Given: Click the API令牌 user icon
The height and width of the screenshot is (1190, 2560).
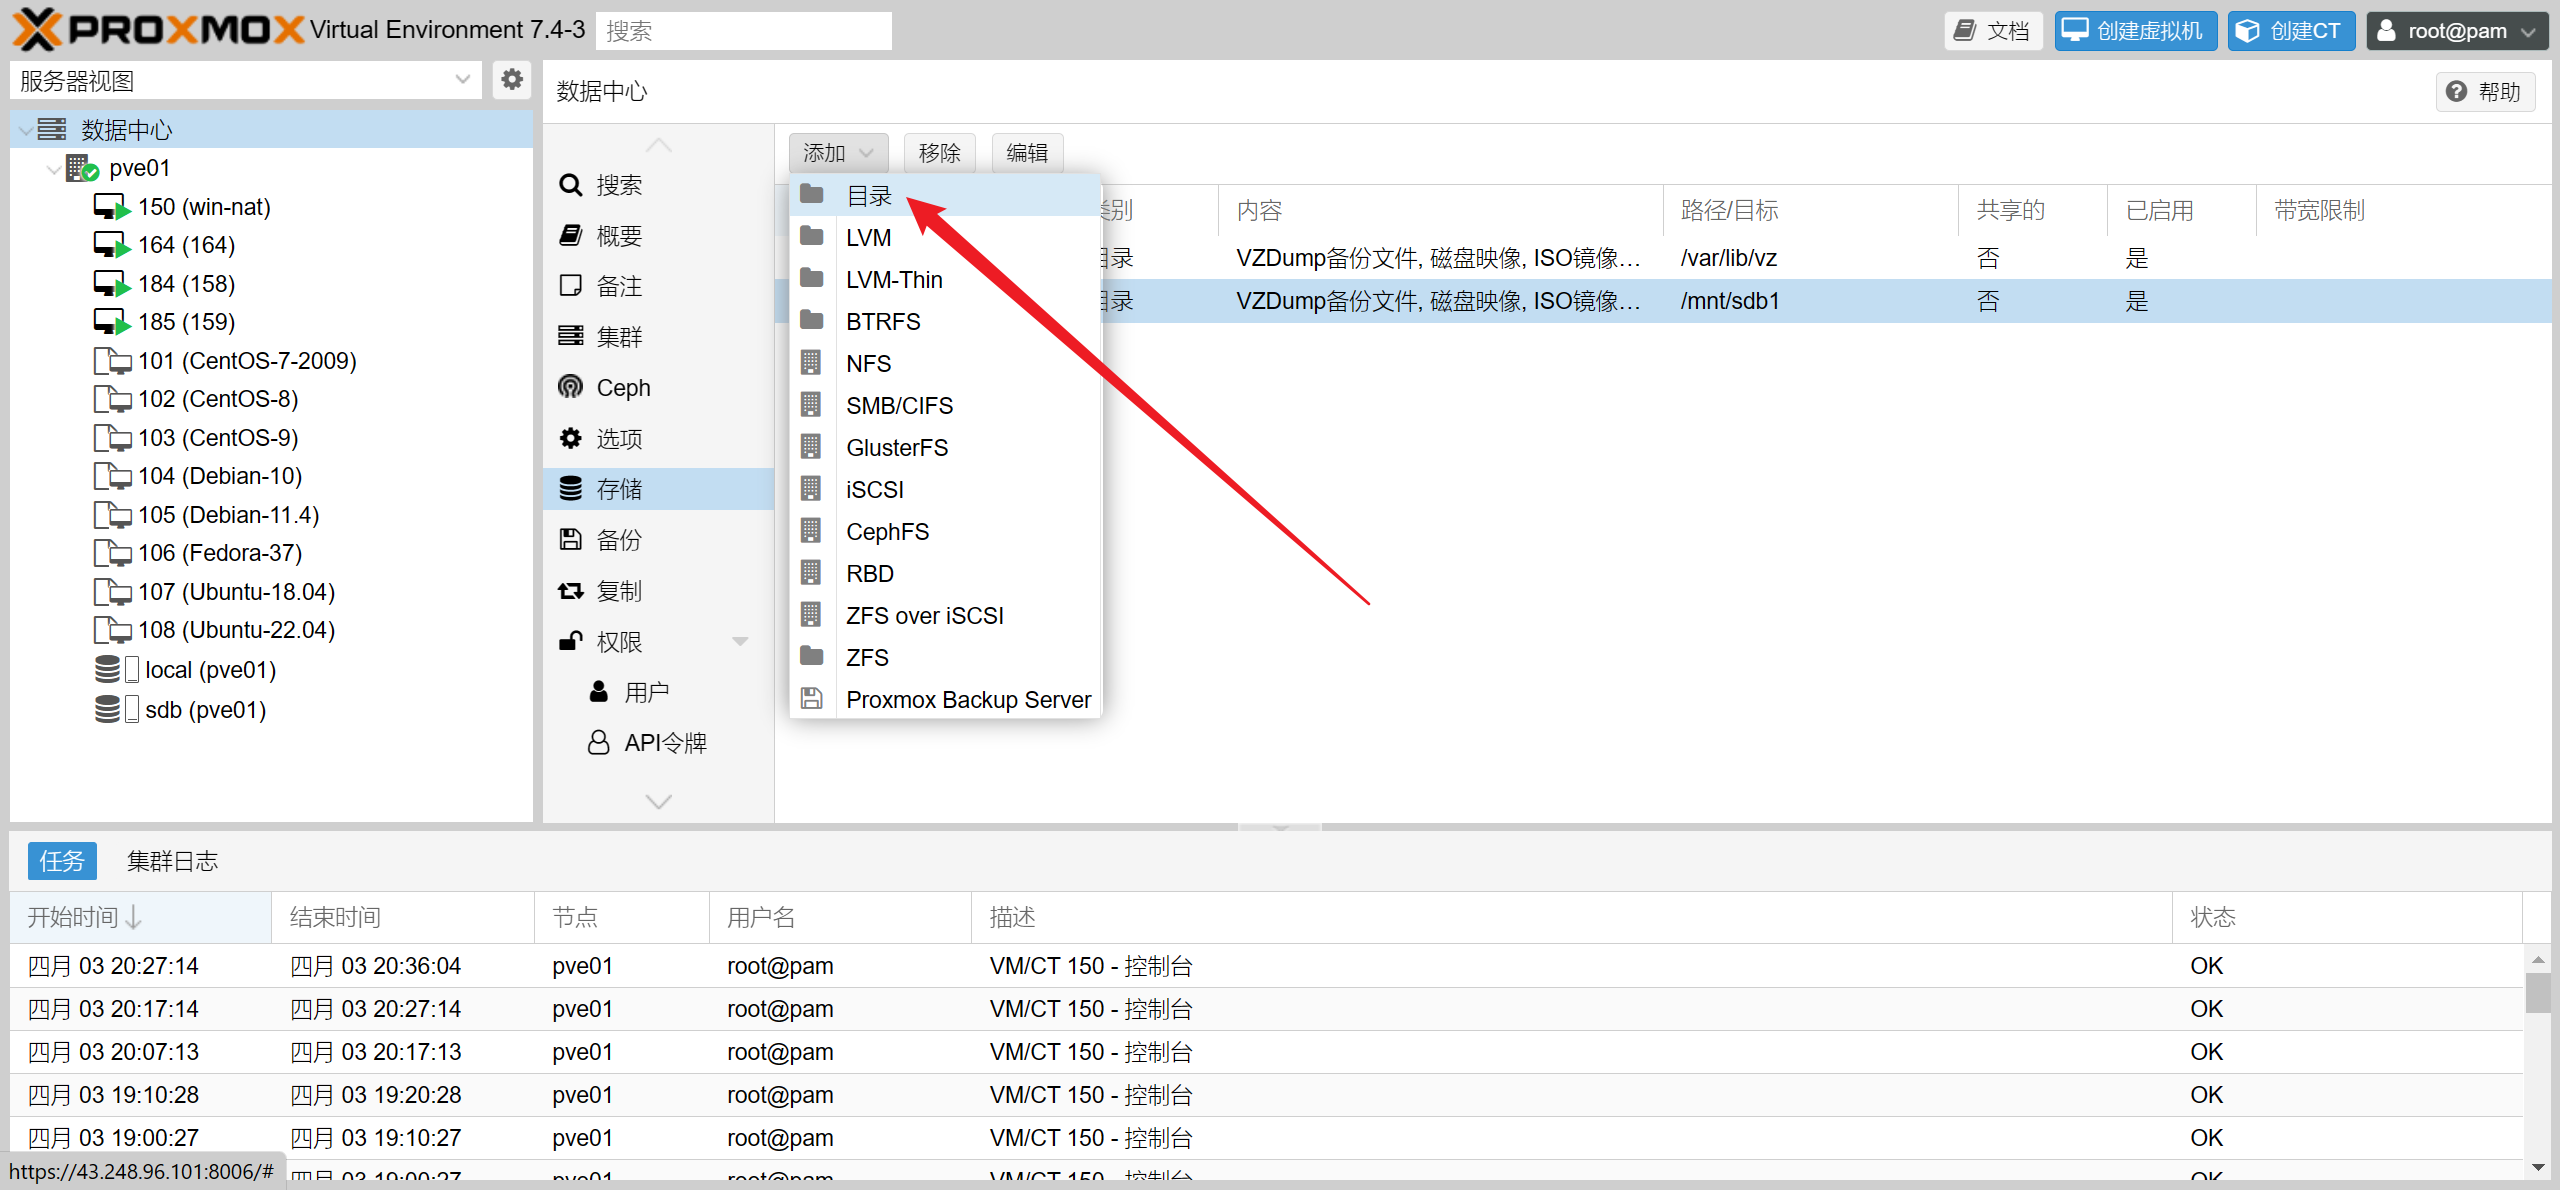Looking at the screenshot, I should pos(598,743).
